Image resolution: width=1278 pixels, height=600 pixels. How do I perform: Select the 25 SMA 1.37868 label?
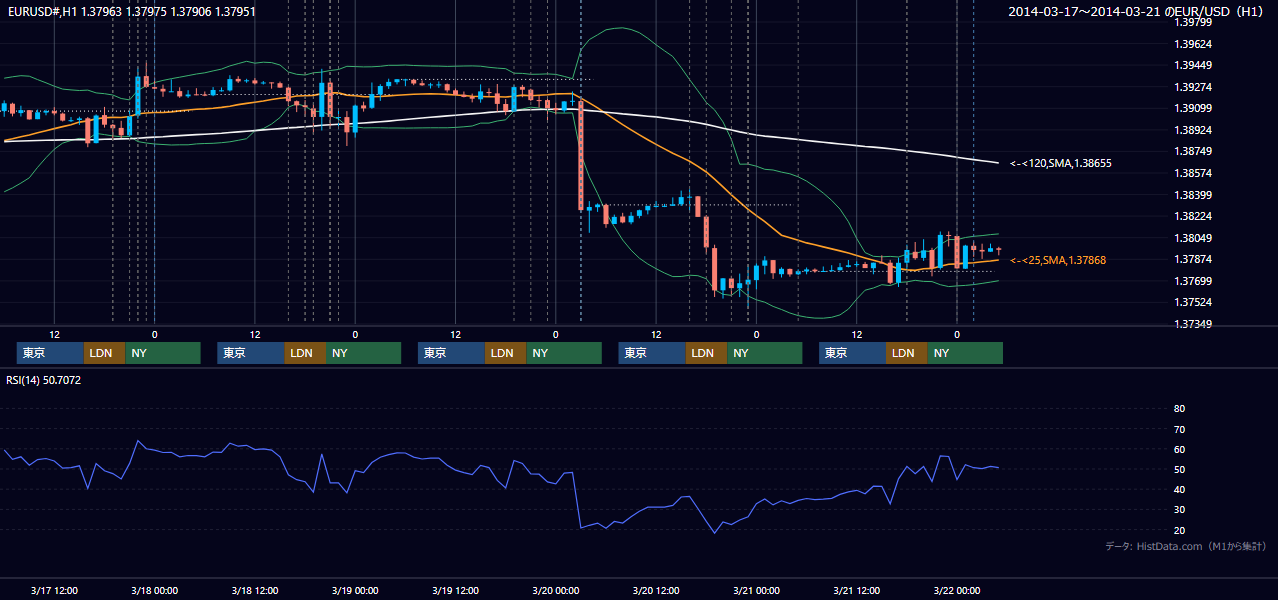pyautogui.click(x=1058, y=260)
